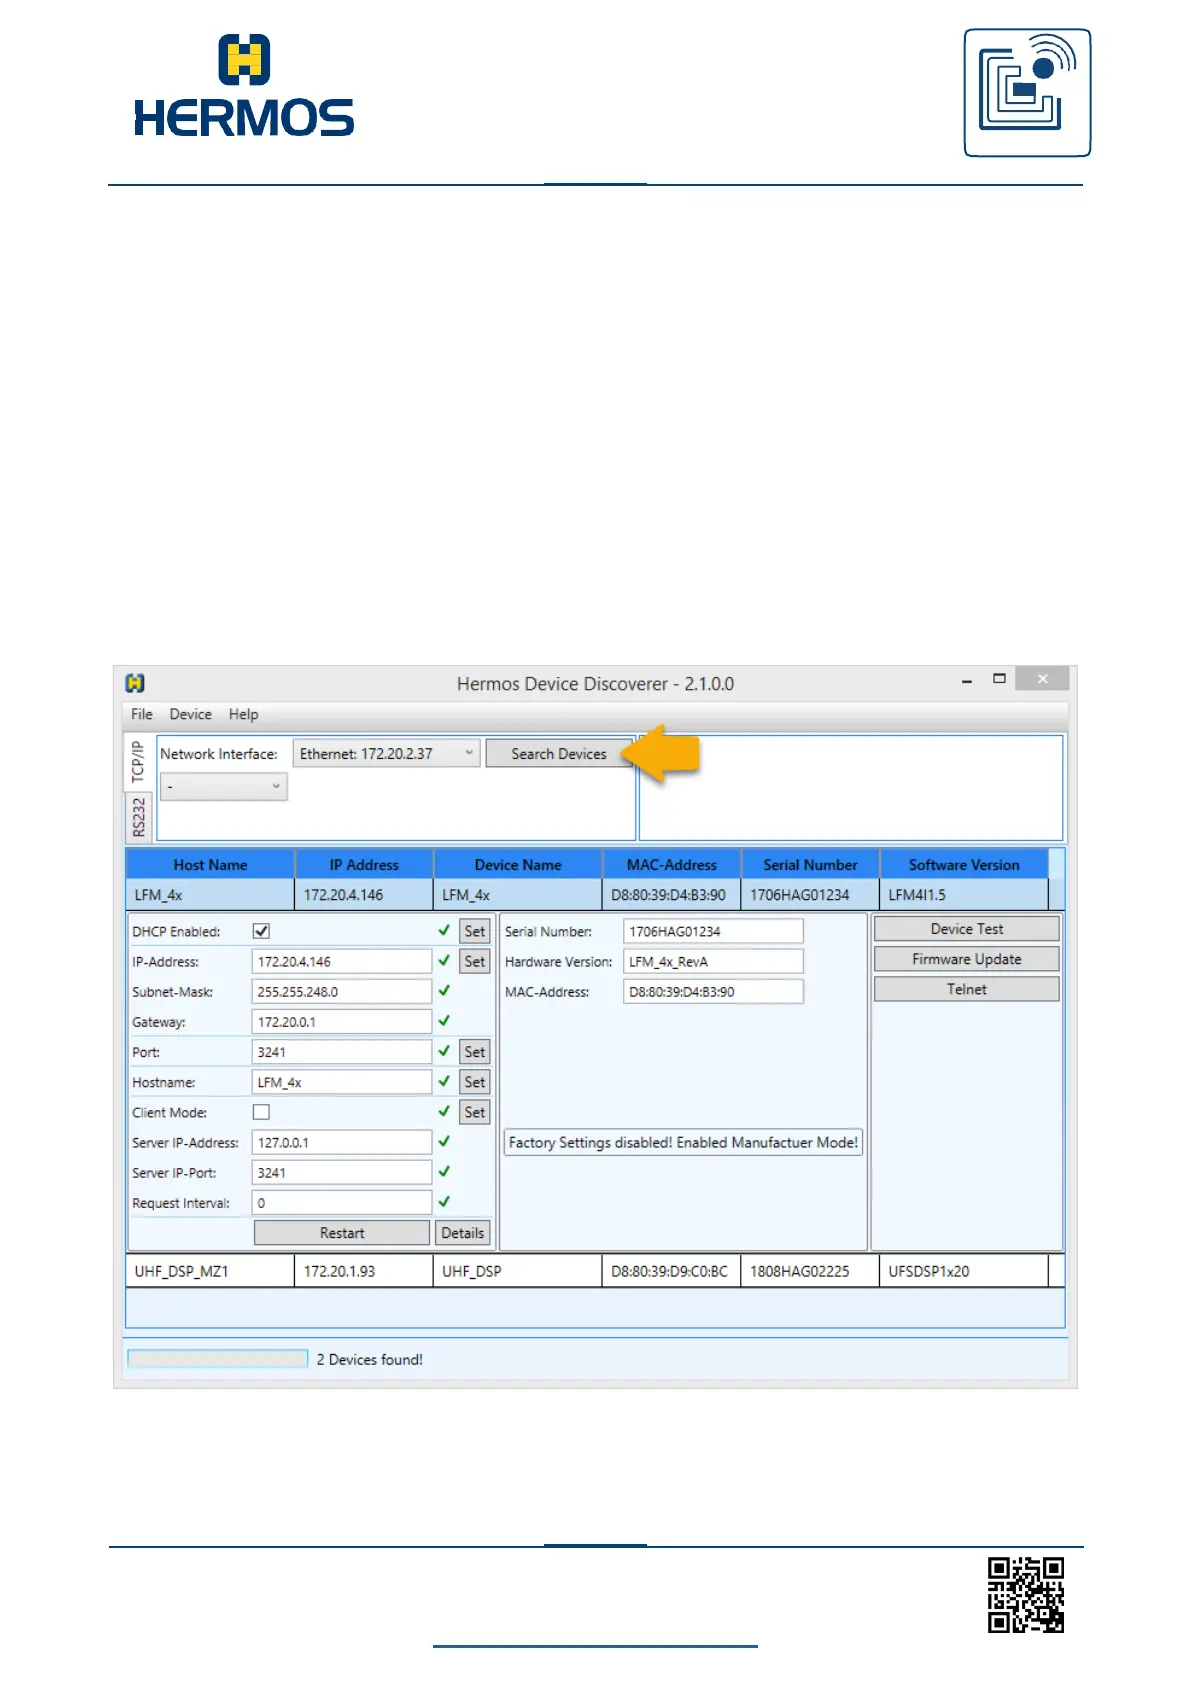
Task: Click Set button for DHCP Enabled
Action: 475,931
